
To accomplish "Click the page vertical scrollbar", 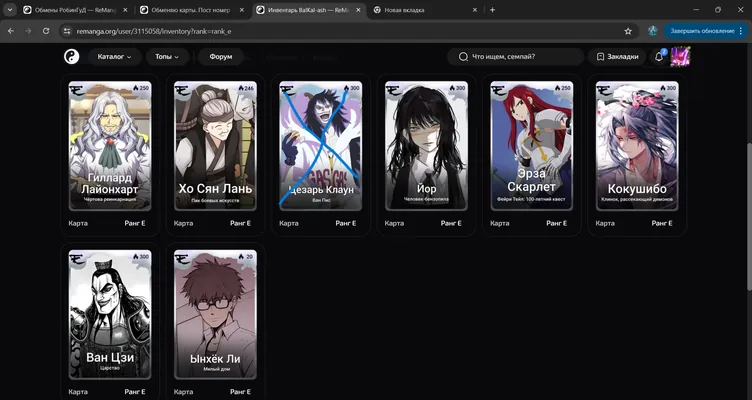I will click(x=749, y=216).
